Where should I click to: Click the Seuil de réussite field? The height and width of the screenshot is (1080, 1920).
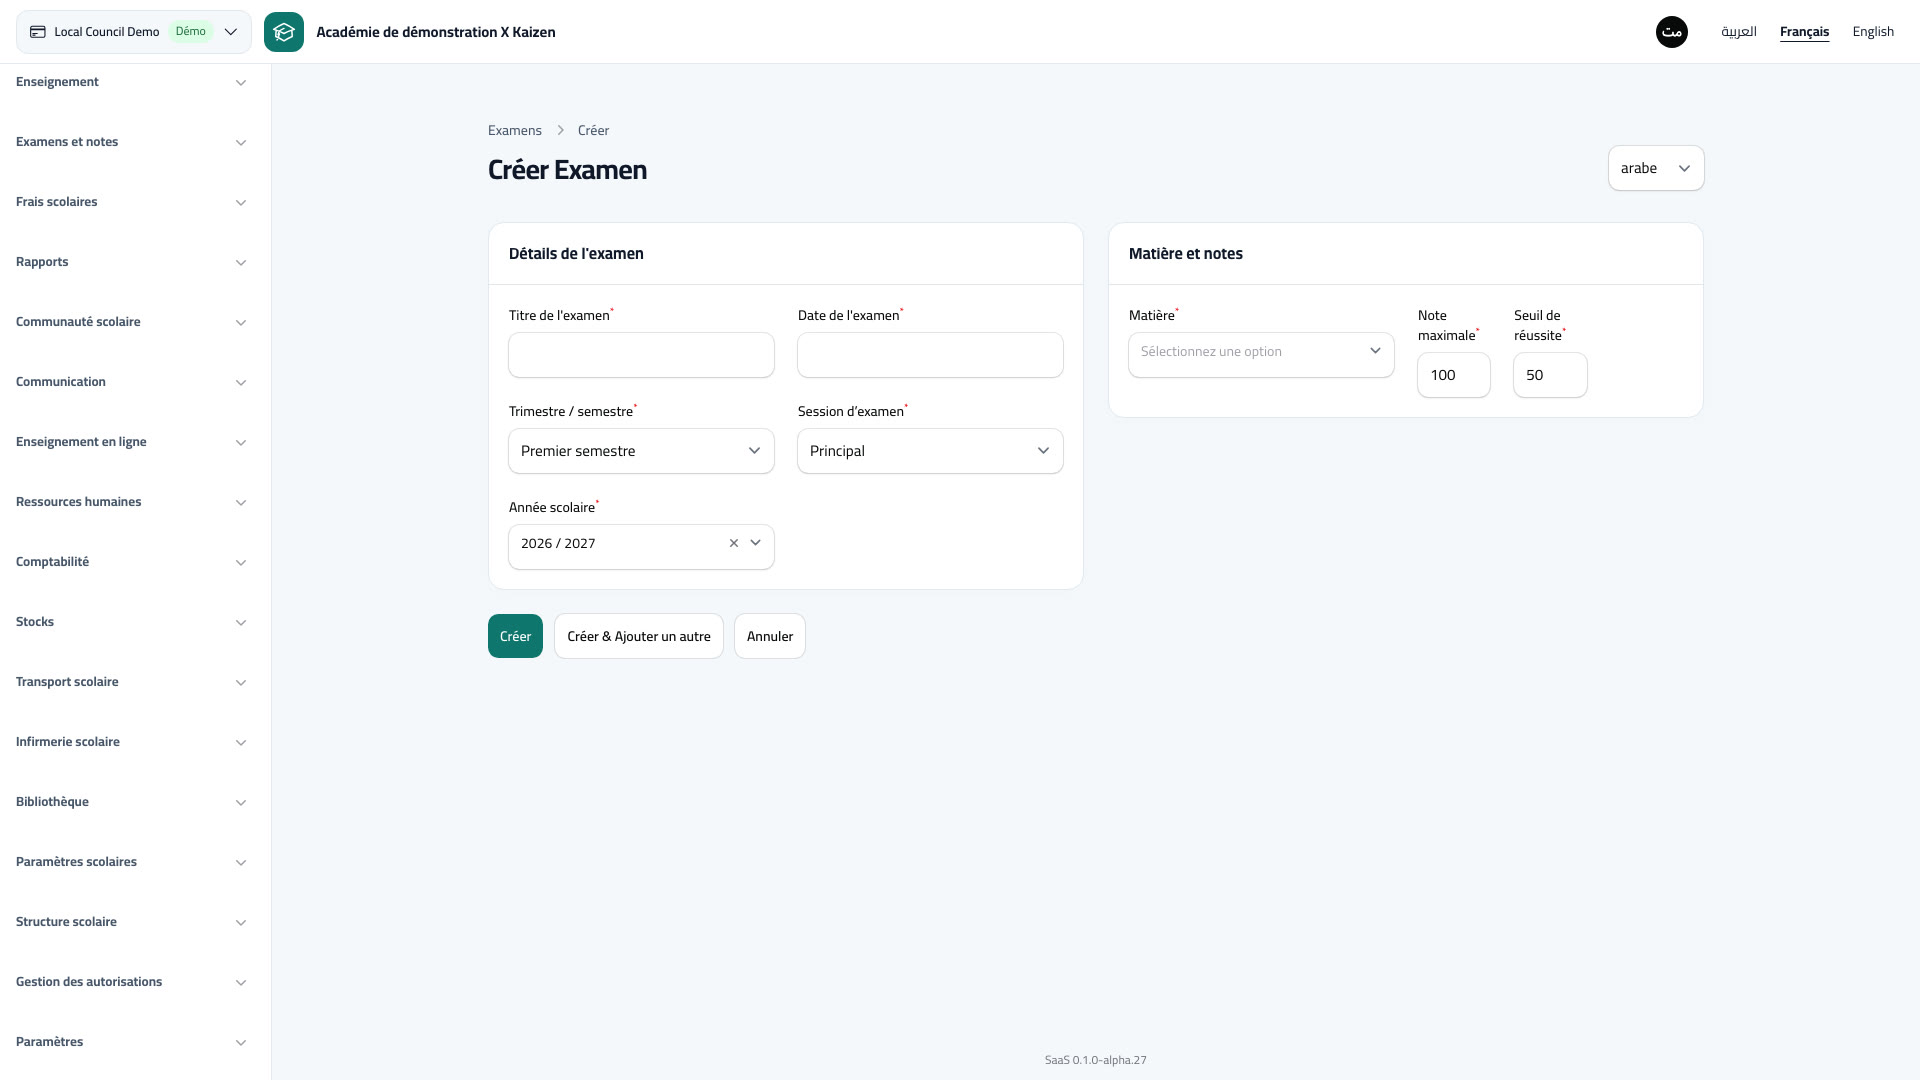(x=1550, y=375)
